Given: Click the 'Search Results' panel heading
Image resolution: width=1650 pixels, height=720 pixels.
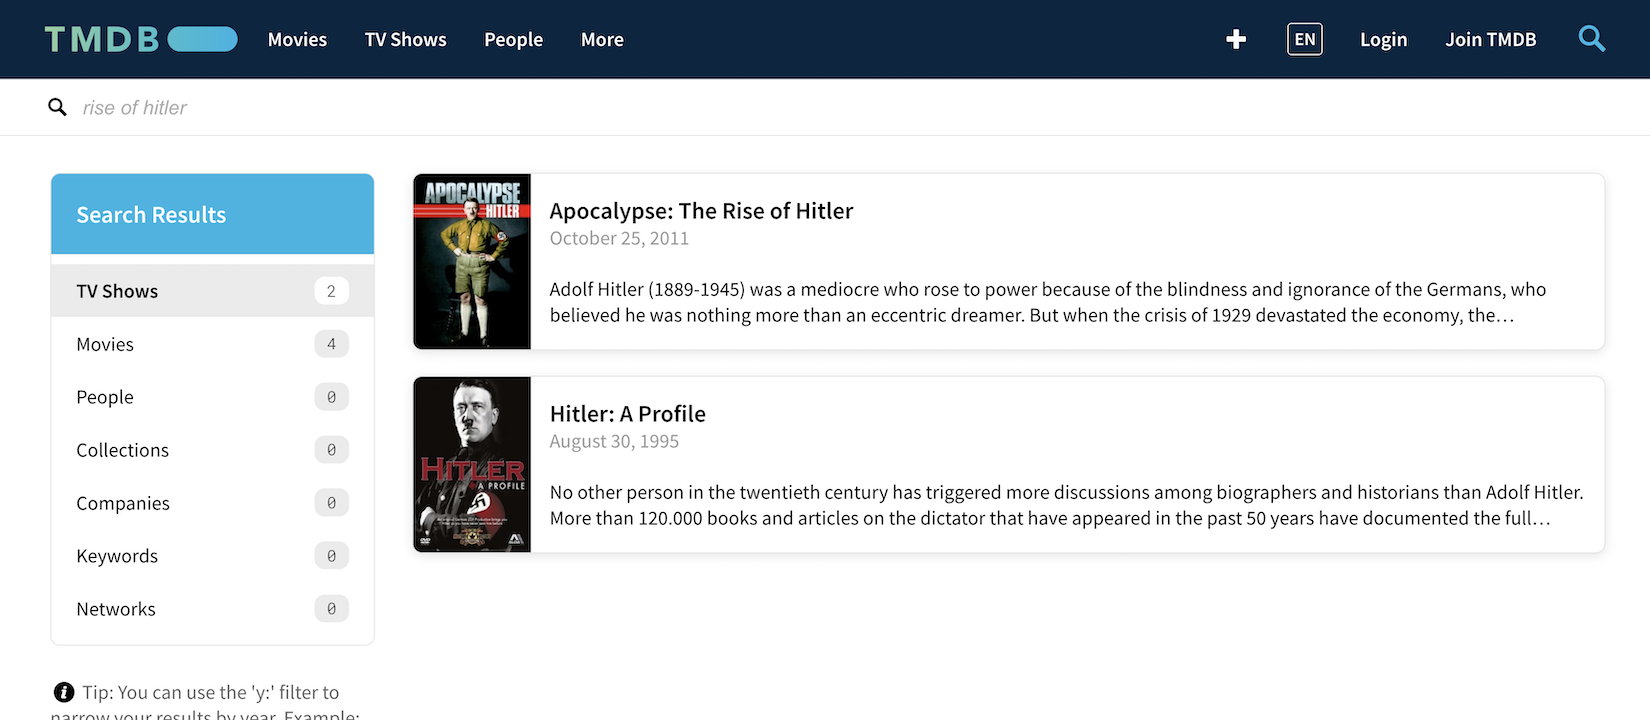Looking at the screenshot, I should pos(151,215).
